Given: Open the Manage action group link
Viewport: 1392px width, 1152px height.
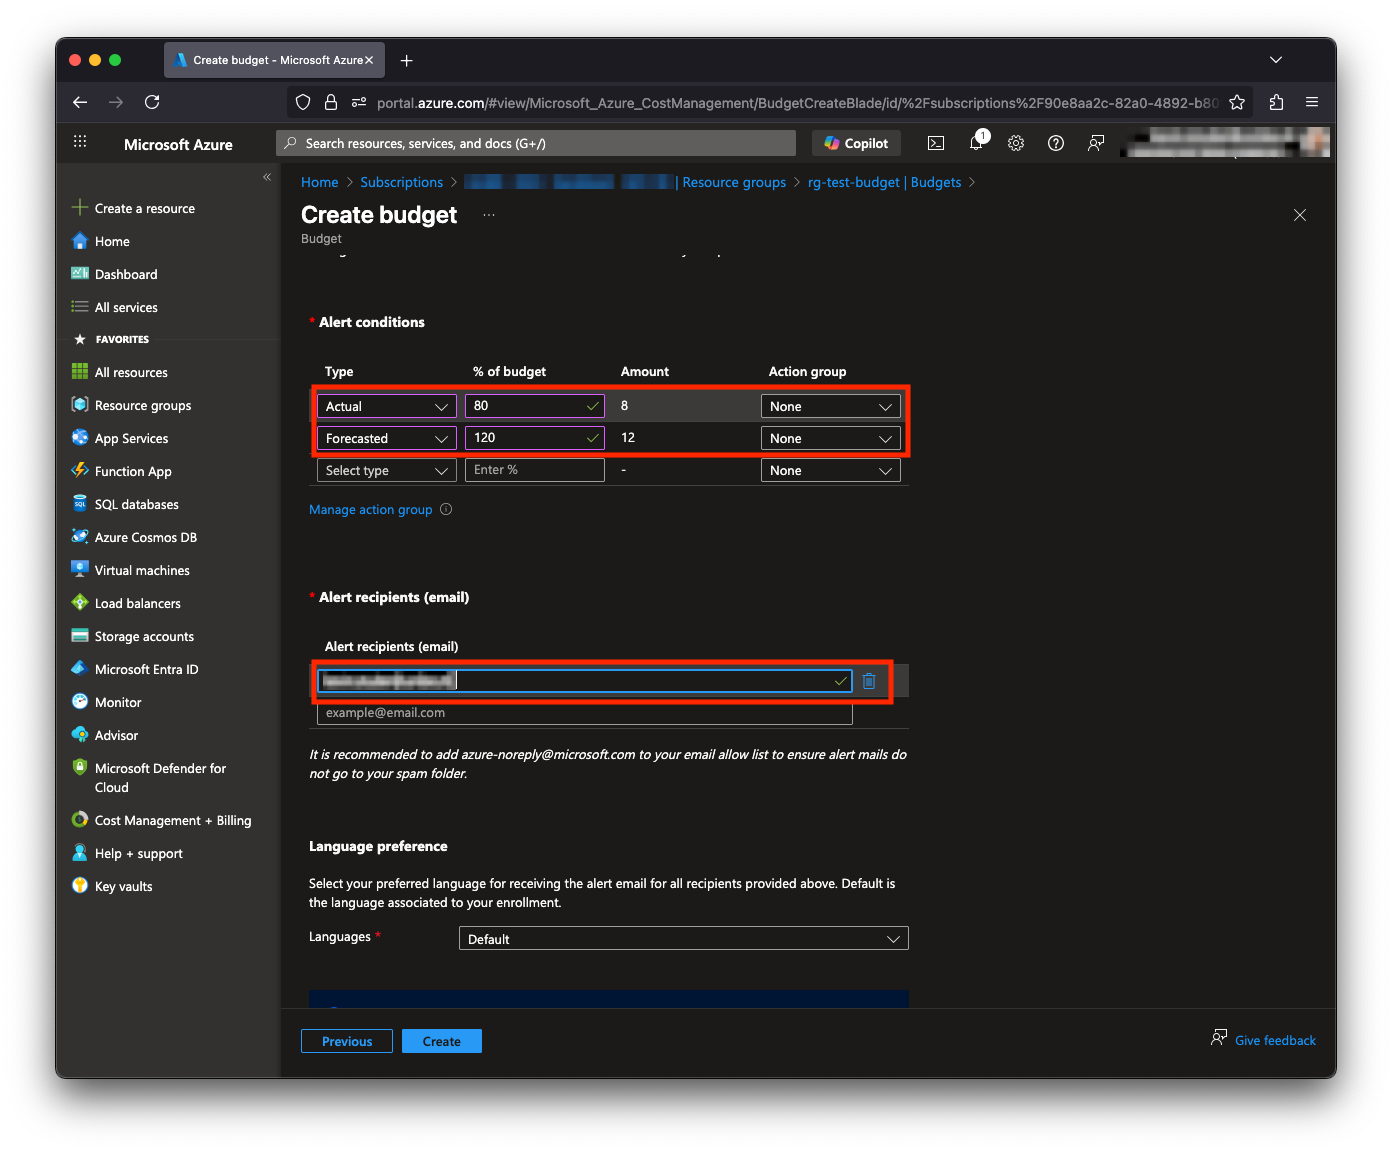Looking at the screenshot, I should [x=370, y=509].
